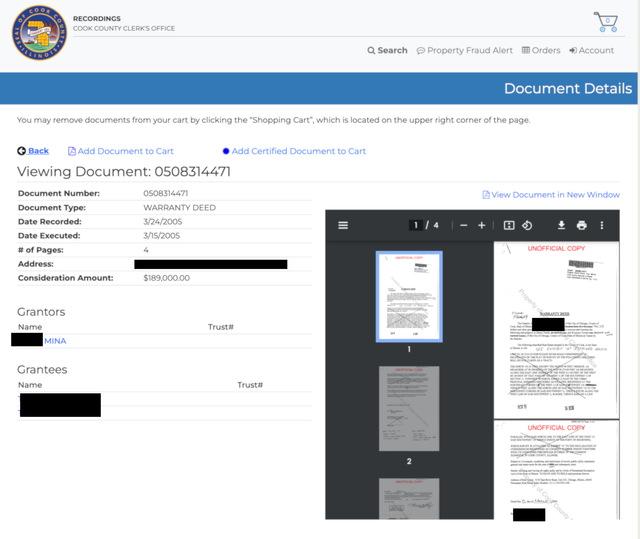Click document number value 0508314471
Viewport: 640px width, 539px height.
click(166, 193)
